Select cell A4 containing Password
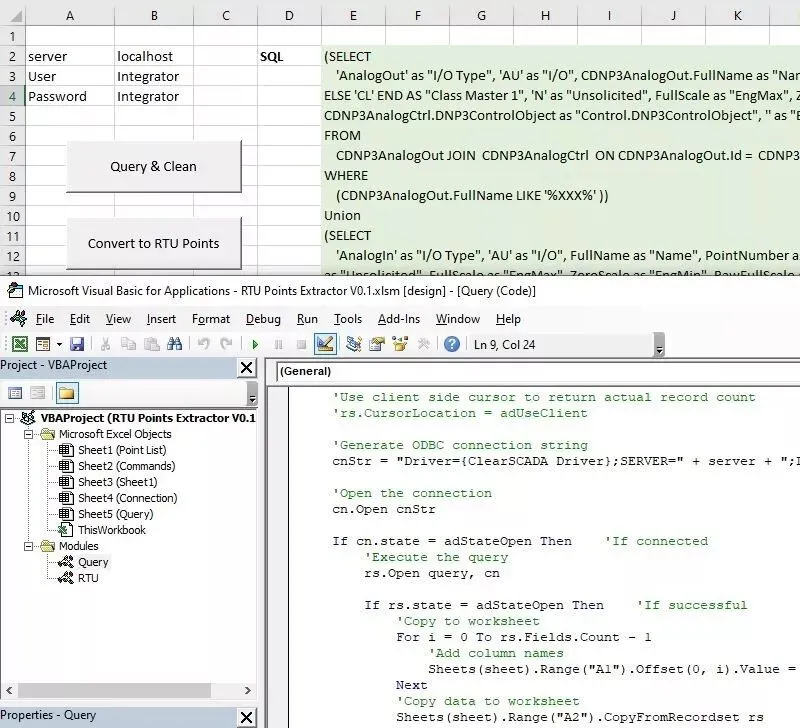 [70, 96]
